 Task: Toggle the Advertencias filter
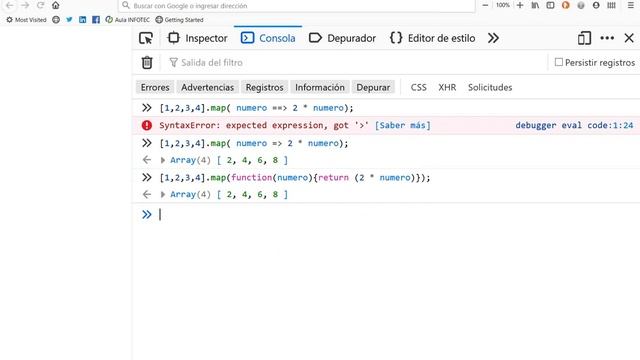(x=207, y=87)
